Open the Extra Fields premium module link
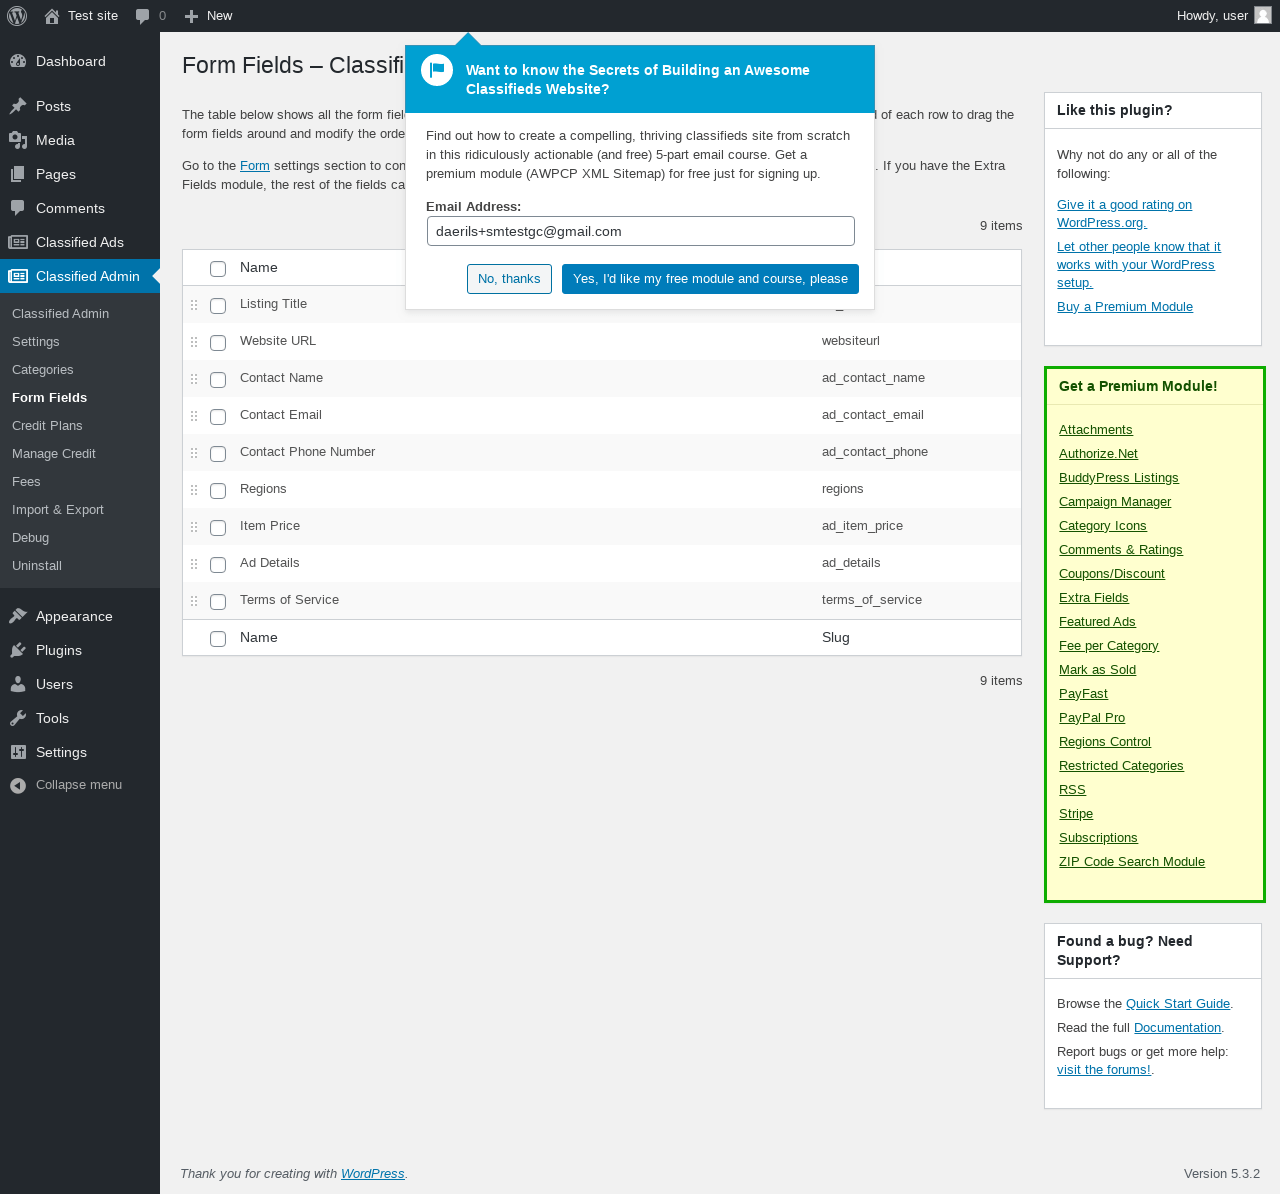Screen dimensions: 1280x1194 tap(1093, 598)
